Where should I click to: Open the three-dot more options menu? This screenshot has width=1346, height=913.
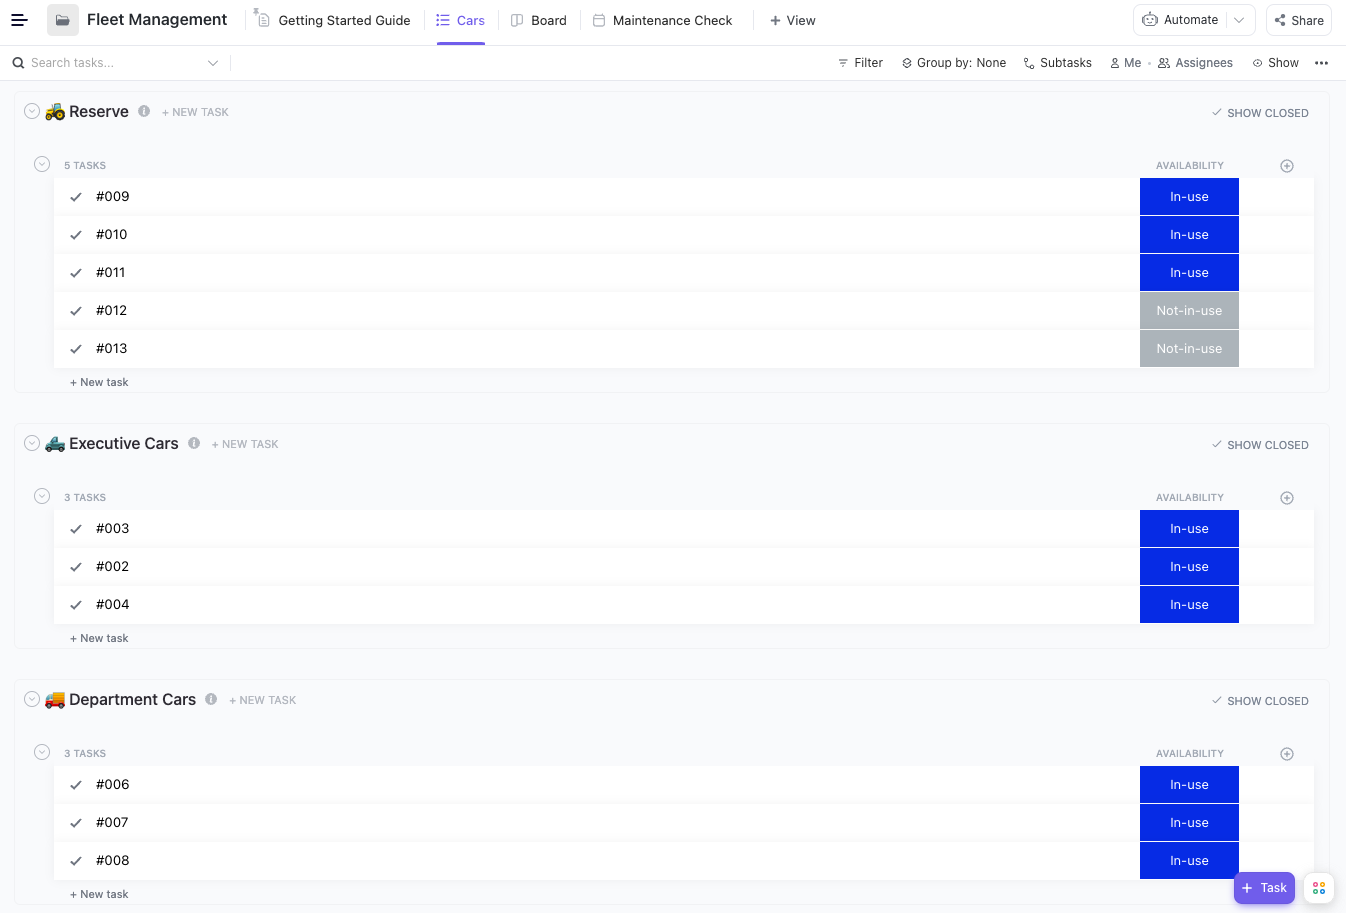[x=1321, y=63]
